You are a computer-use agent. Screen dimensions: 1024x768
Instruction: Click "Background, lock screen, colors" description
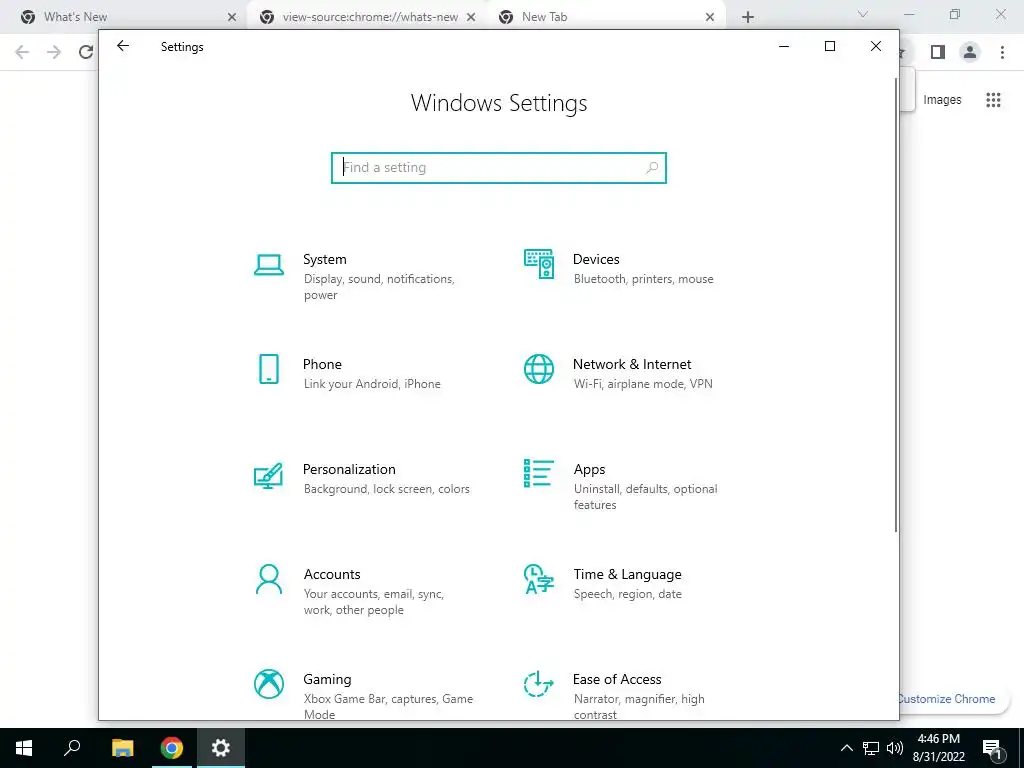click(x=387, y=489)
